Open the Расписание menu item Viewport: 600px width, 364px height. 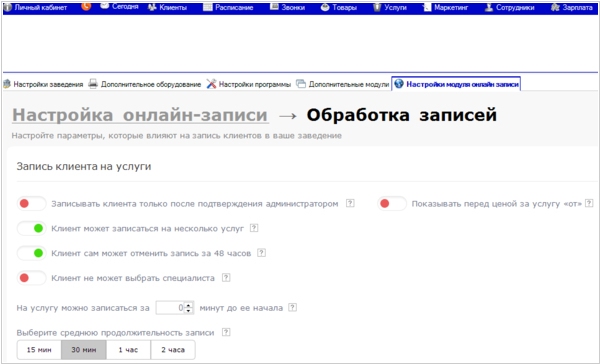[x=228, y=7]
